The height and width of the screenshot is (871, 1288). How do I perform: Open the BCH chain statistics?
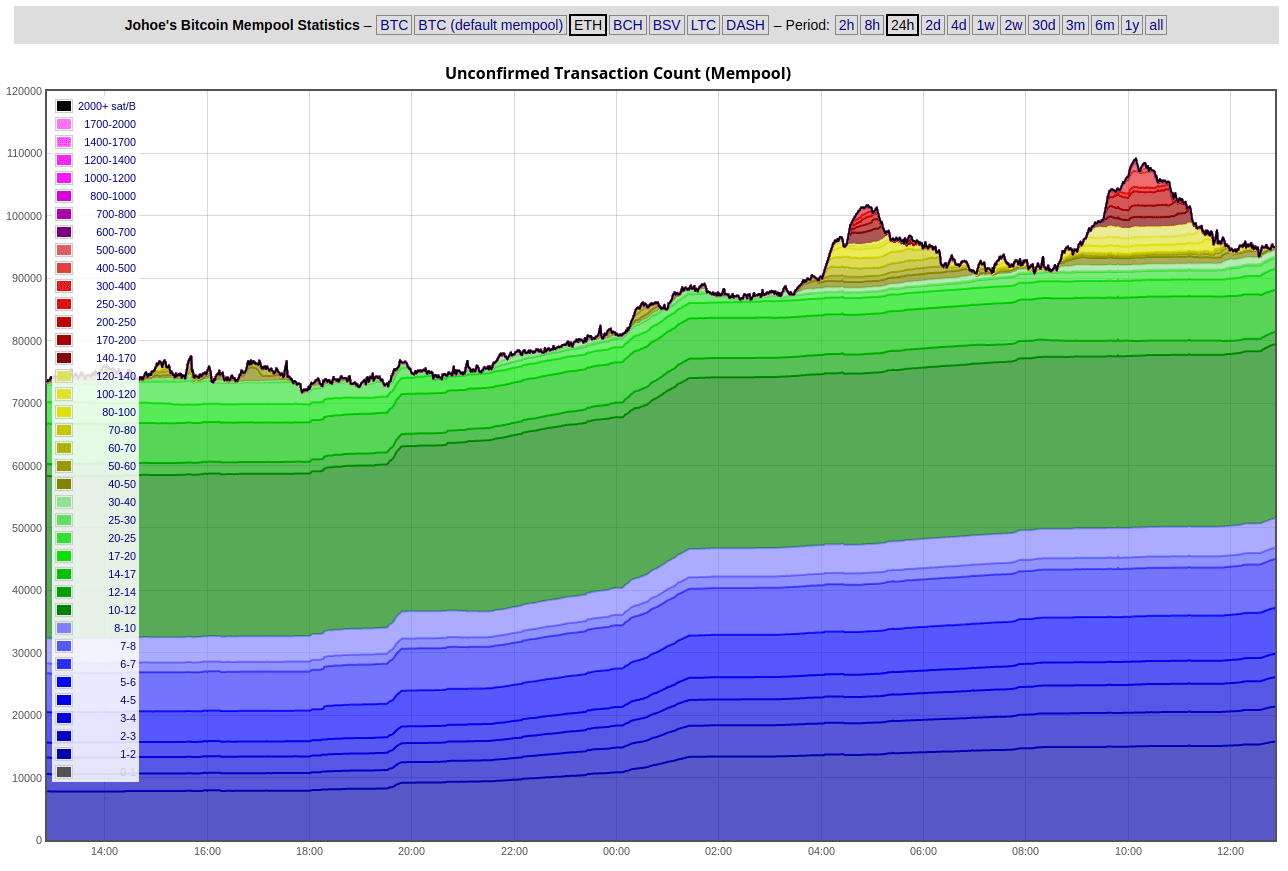click(627, 25)
